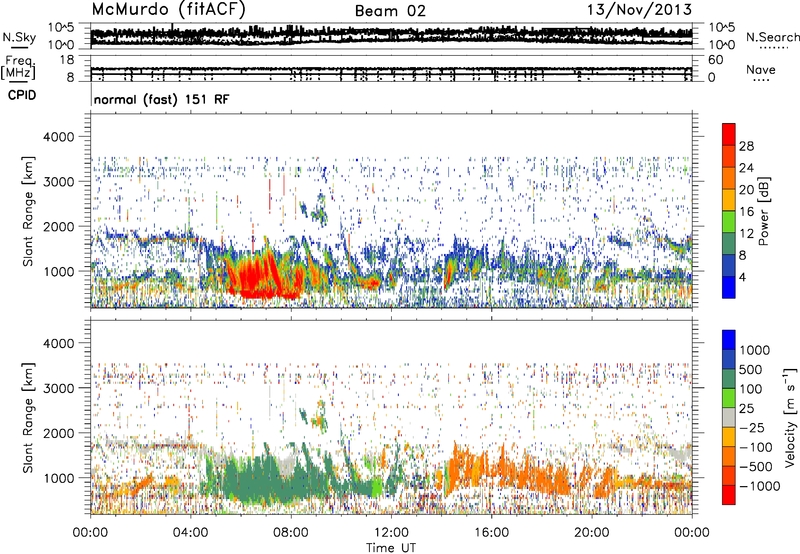Image resolution: width=800 pixels, height=554 pixels.
Task: Click the N.Search legend label
Action: (772, 37)
